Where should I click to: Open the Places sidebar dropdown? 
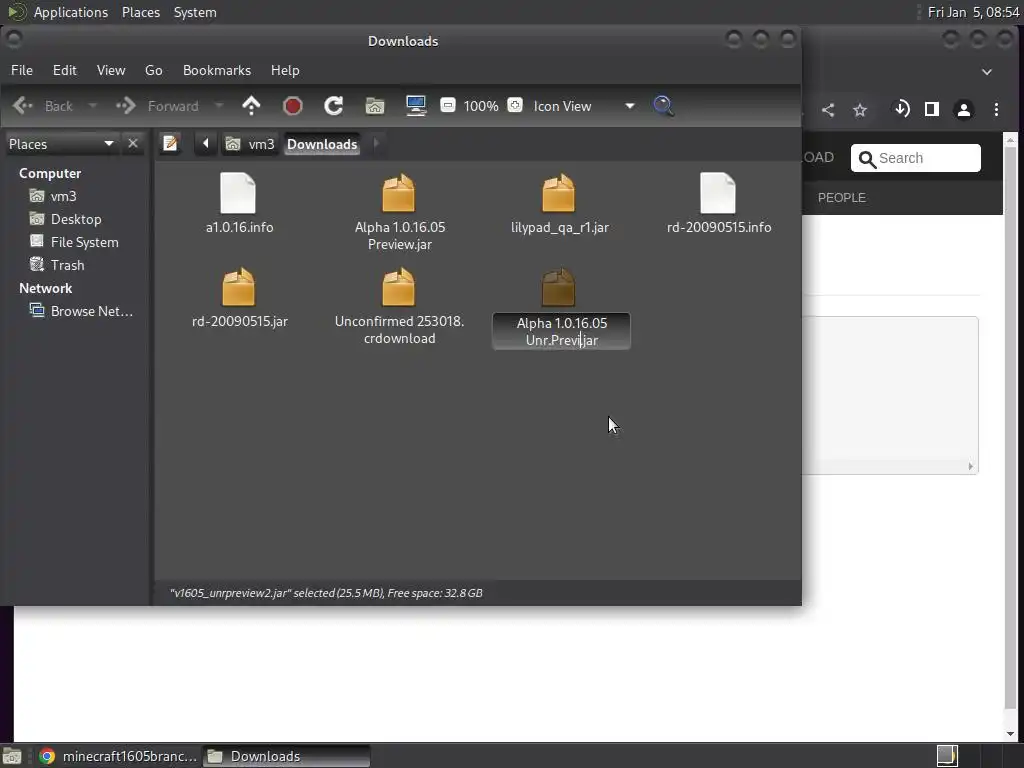[x=61, y=144]
